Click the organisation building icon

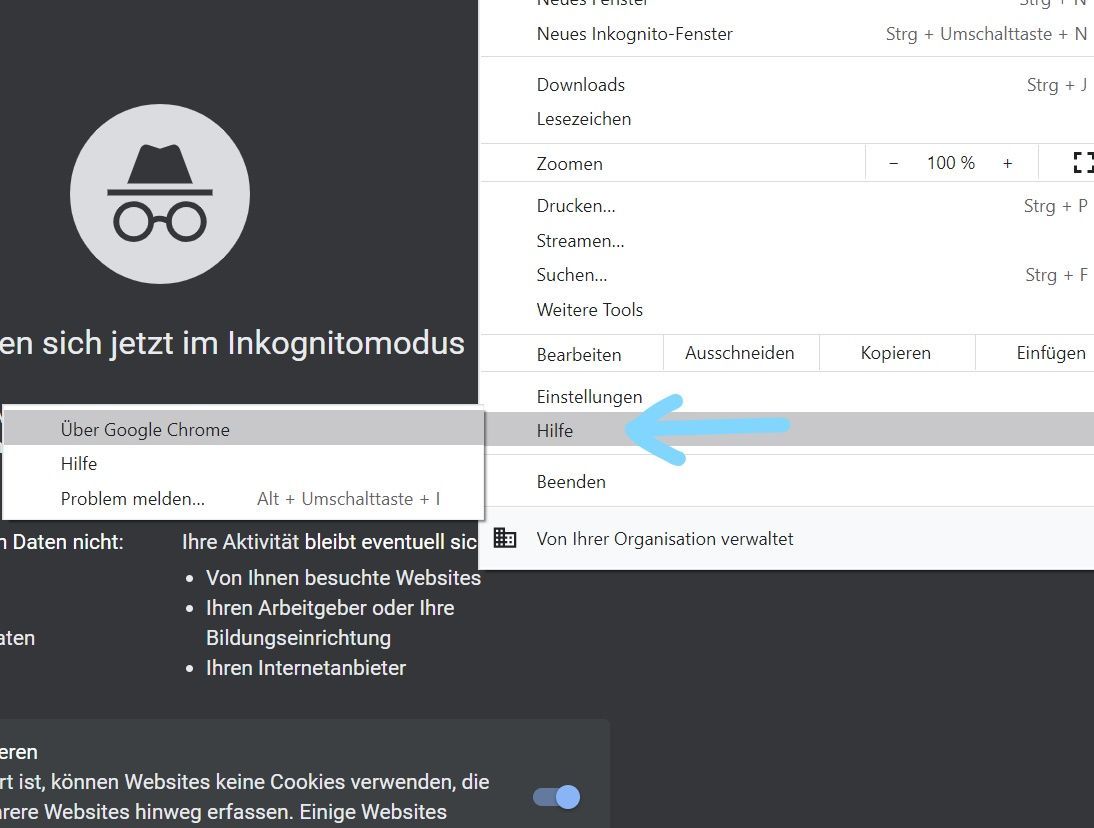tap(505, 538)
